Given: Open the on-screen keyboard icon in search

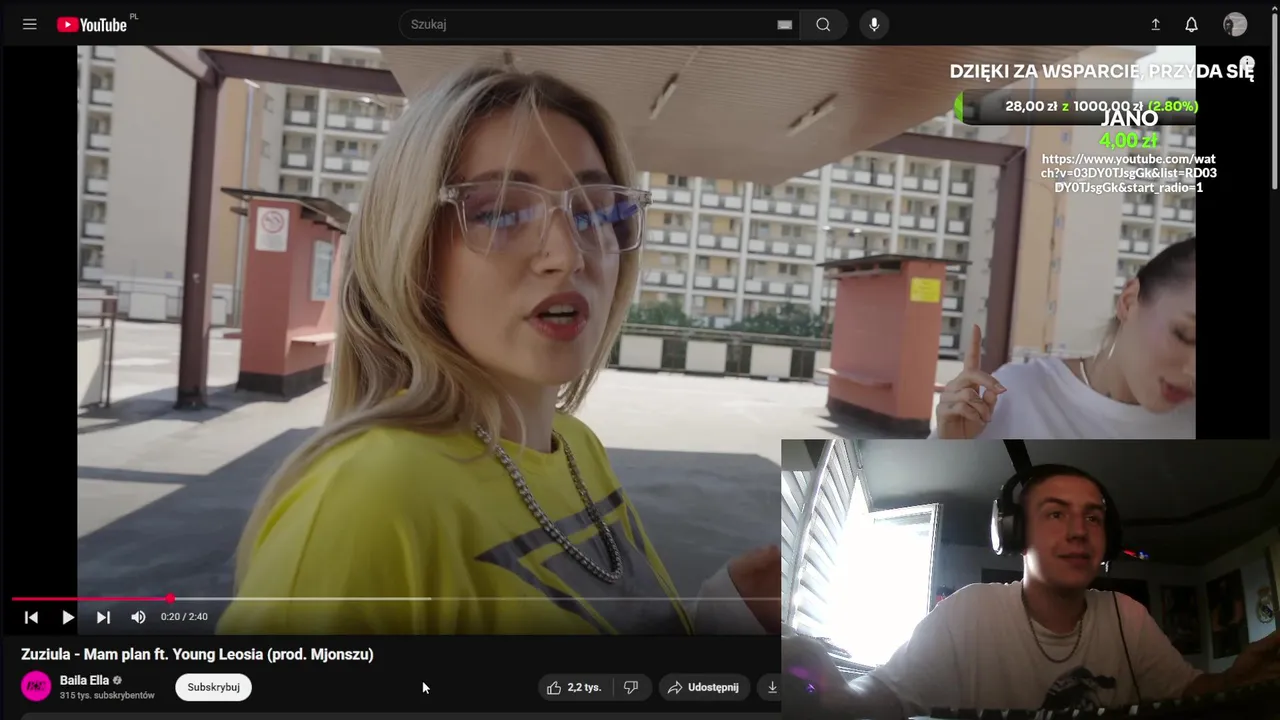Looking at the screenshot, I should point(785,25).
